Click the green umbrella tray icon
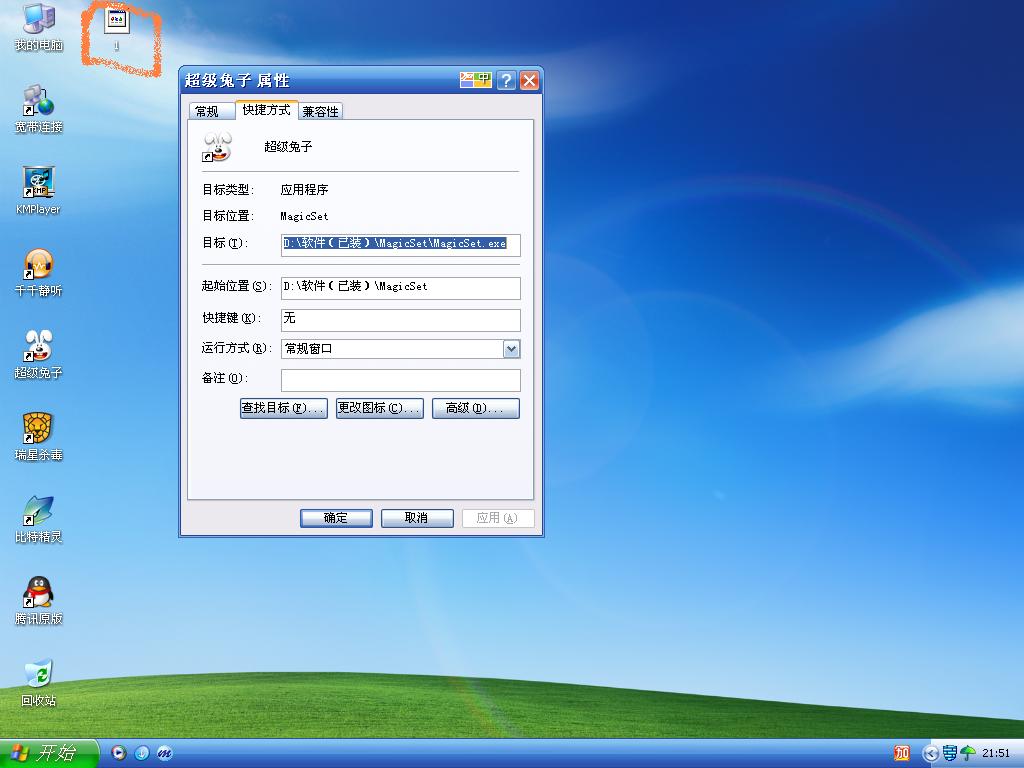The height and width of the screenshot is (768, 1024). tap(968, 753)
